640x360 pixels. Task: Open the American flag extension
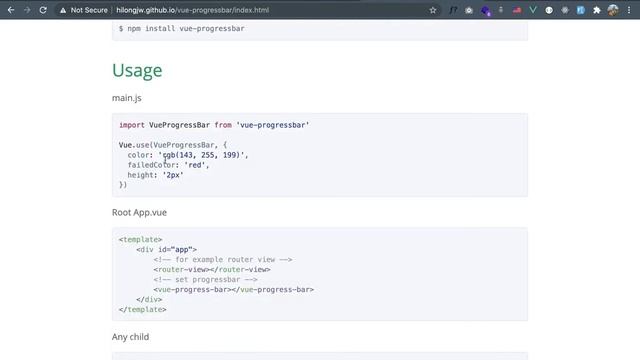[x=517, y=10]
